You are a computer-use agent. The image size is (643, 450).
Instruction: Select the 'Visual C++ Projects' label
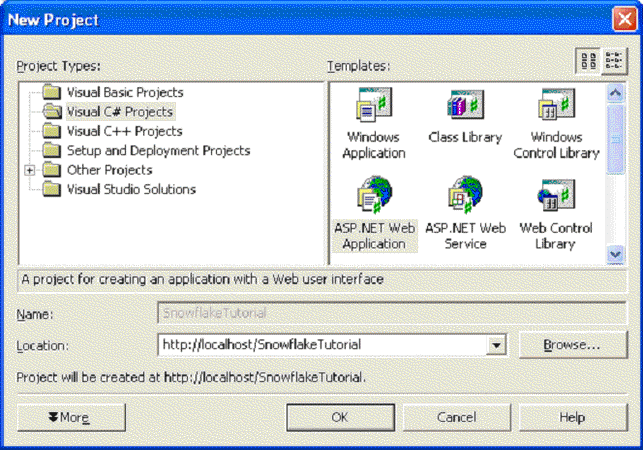point(125,131)
